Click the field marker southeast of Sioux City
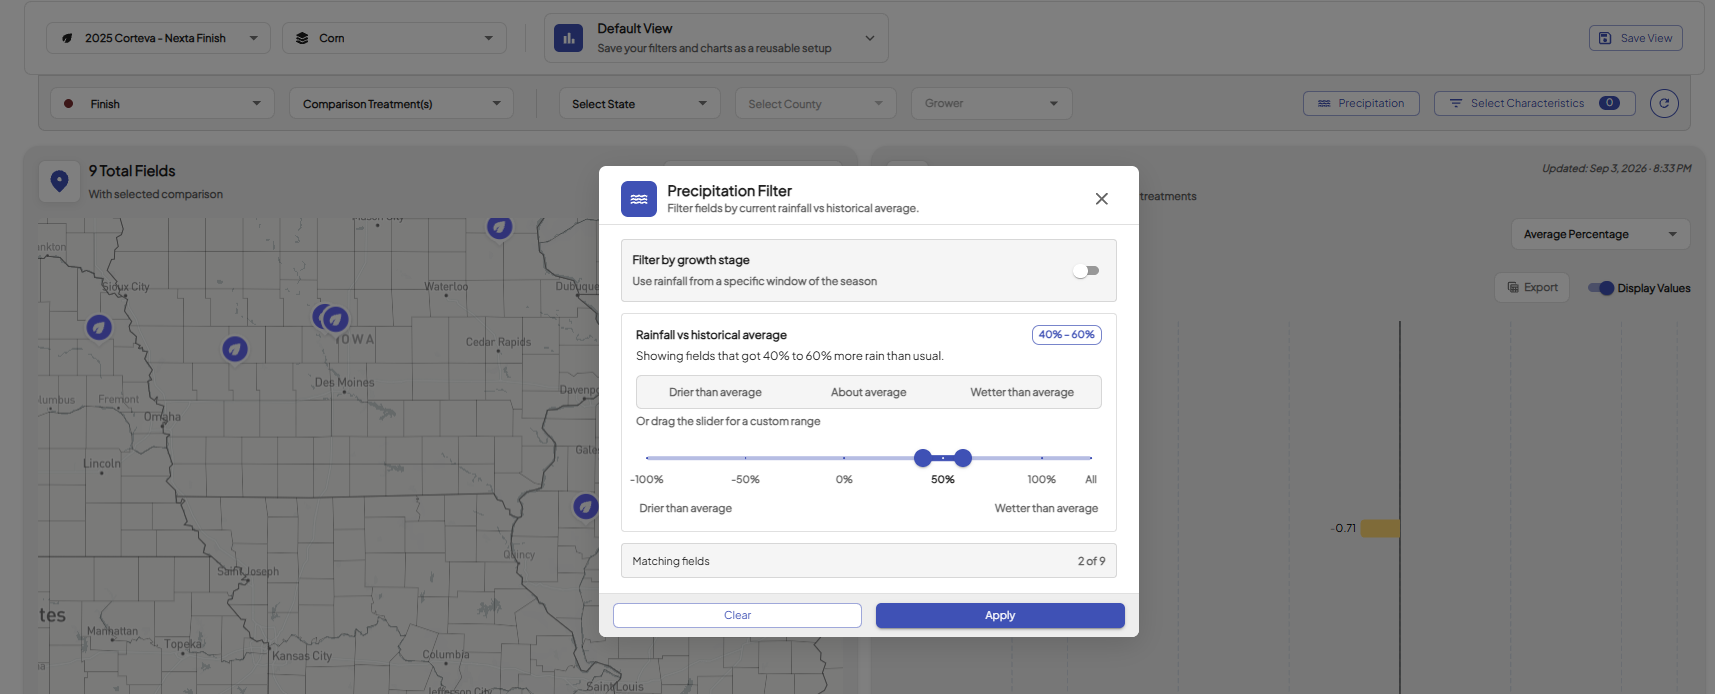The width and height of the screenshot is (1715, 694). (235, 349)
